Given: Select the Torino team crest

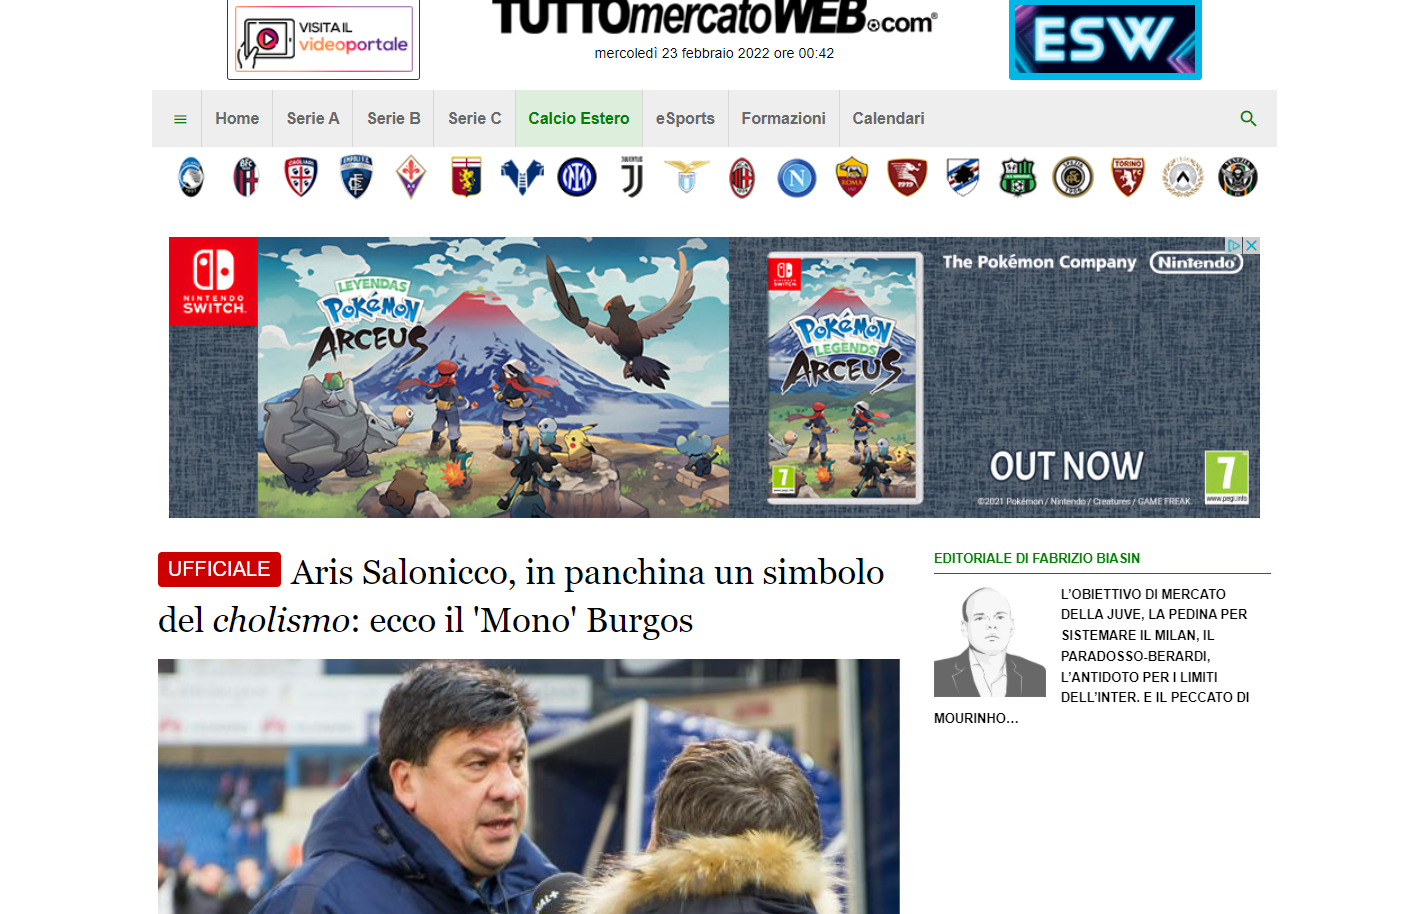Looking at the screenshot, I should pyautogui.click(x=1128, y=177).
